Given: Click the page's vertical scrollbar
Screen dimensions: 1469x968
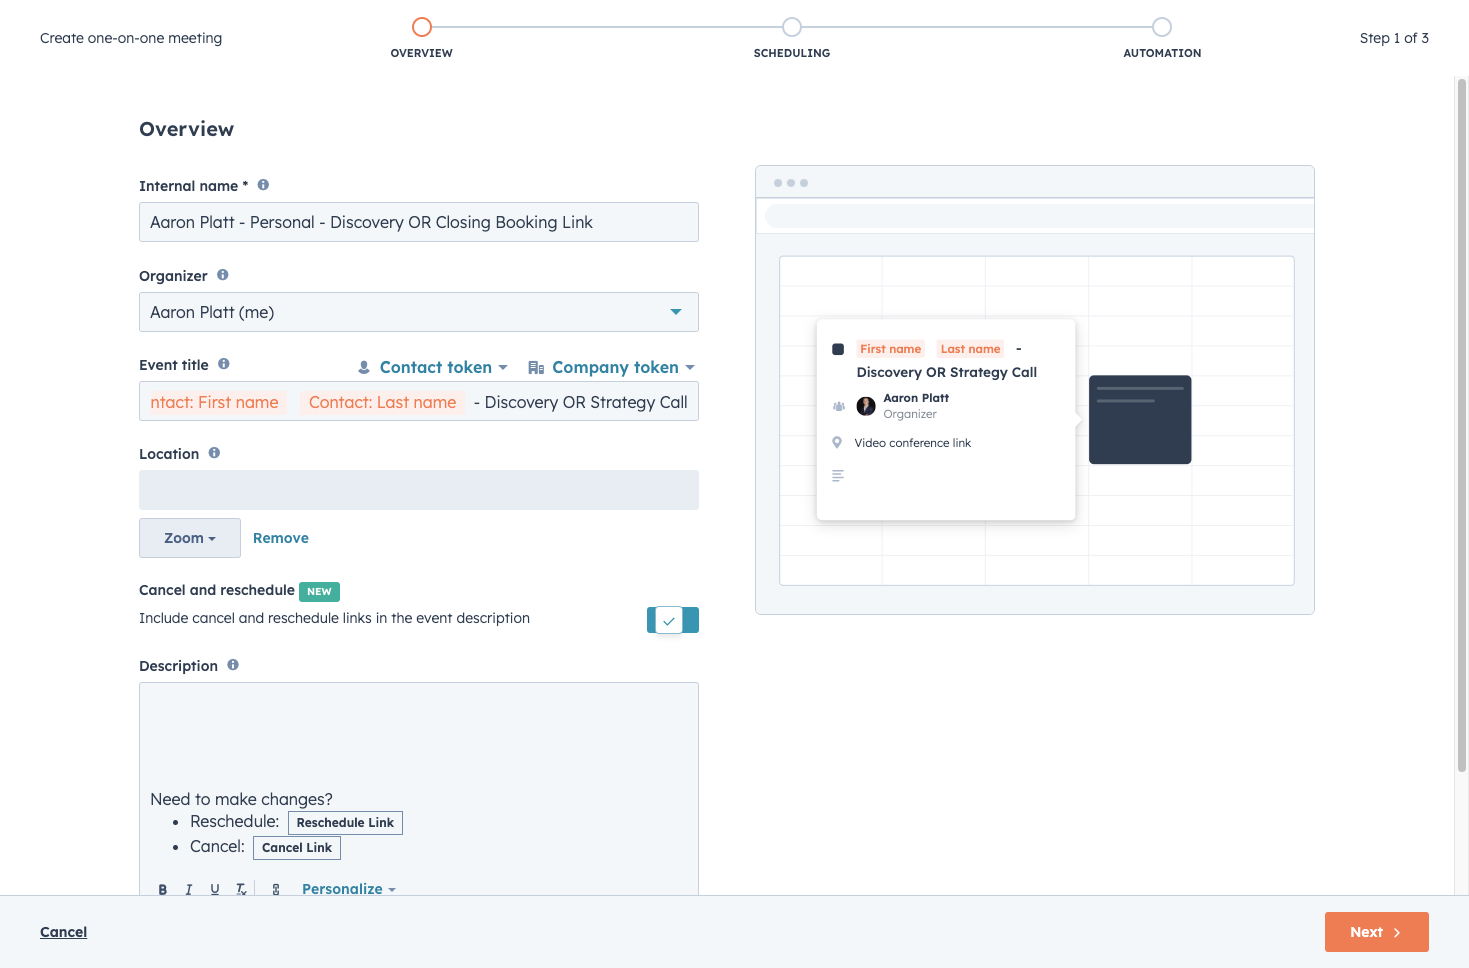Looking at the screenshot, I should coord(1462,425).
